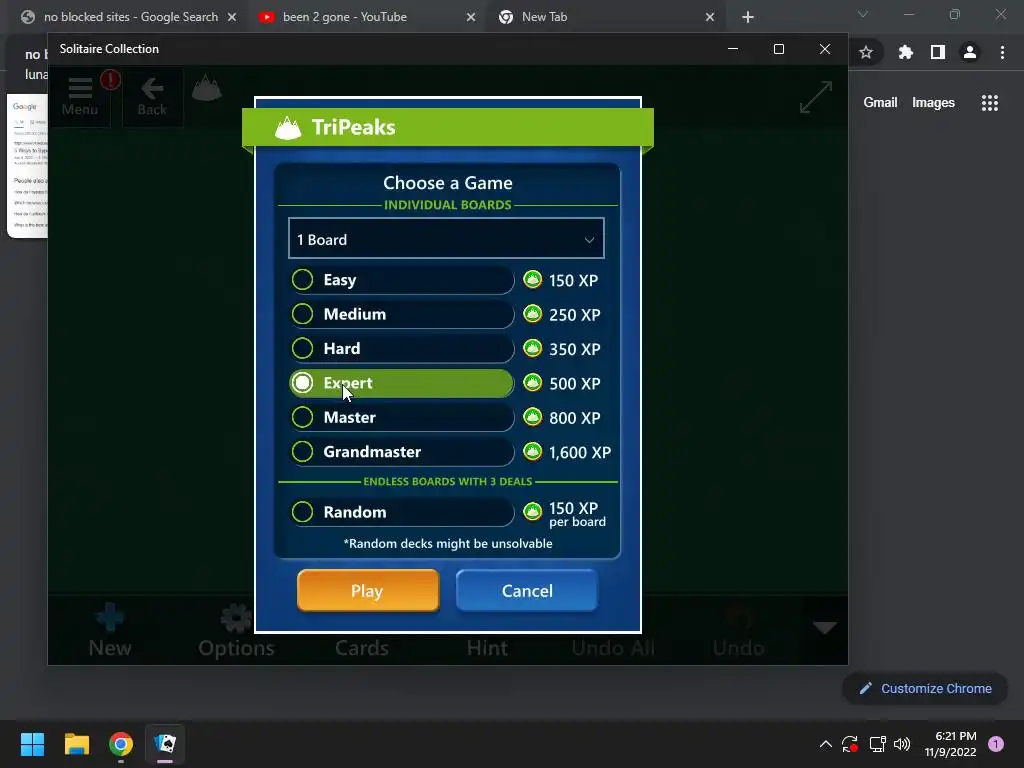This screenshot has height=768, width=1024.
Task: Click the network display tray icon
Action: point(877,744)
